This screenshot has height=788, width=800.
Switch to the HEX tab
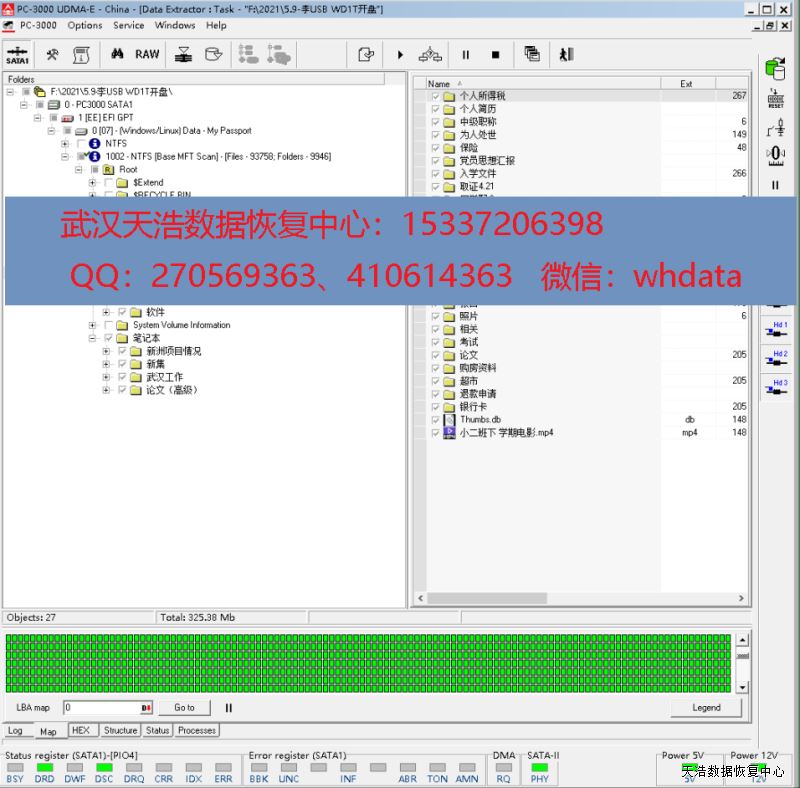coord(81,730)
